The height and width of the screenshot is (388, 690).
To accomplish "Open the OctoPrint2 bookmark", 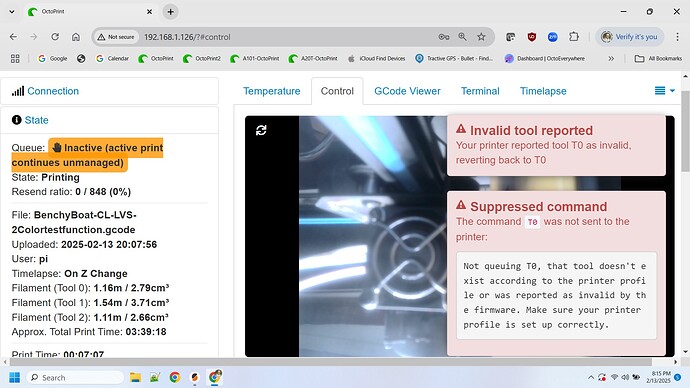I will pyautogui.click(x=202, y=59).
